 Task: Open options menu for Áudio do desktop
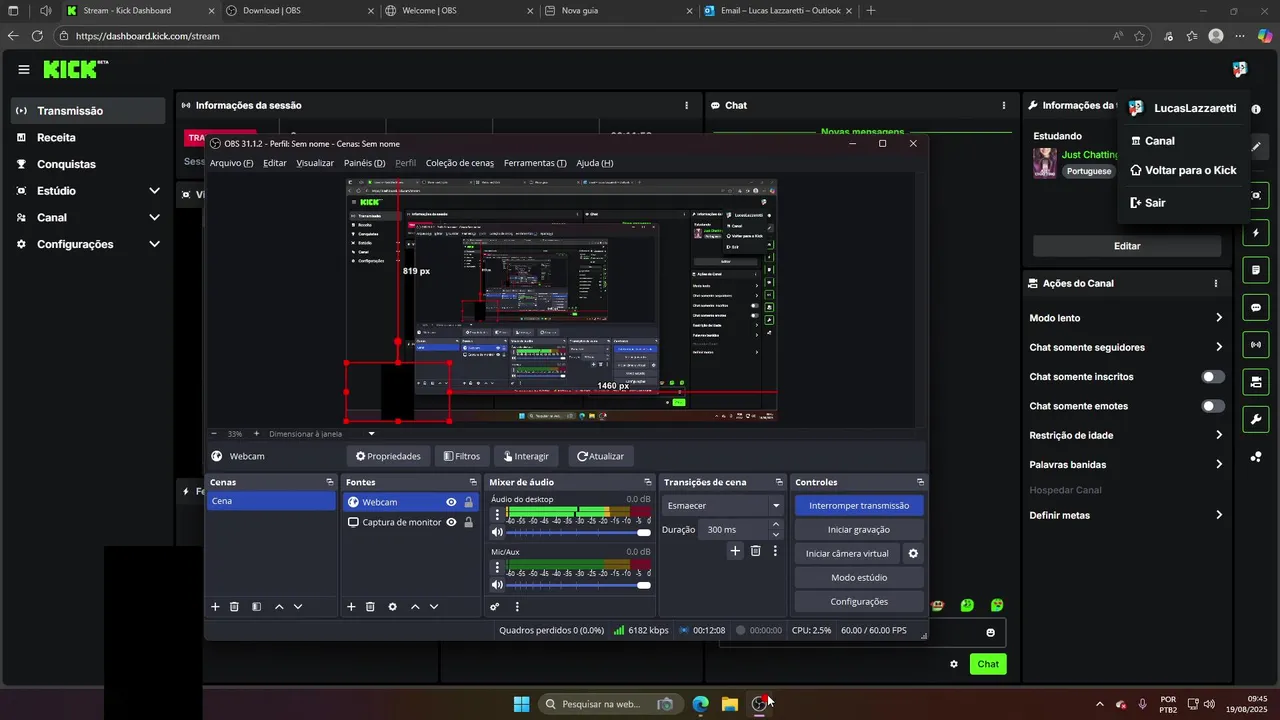click(497, 514)
